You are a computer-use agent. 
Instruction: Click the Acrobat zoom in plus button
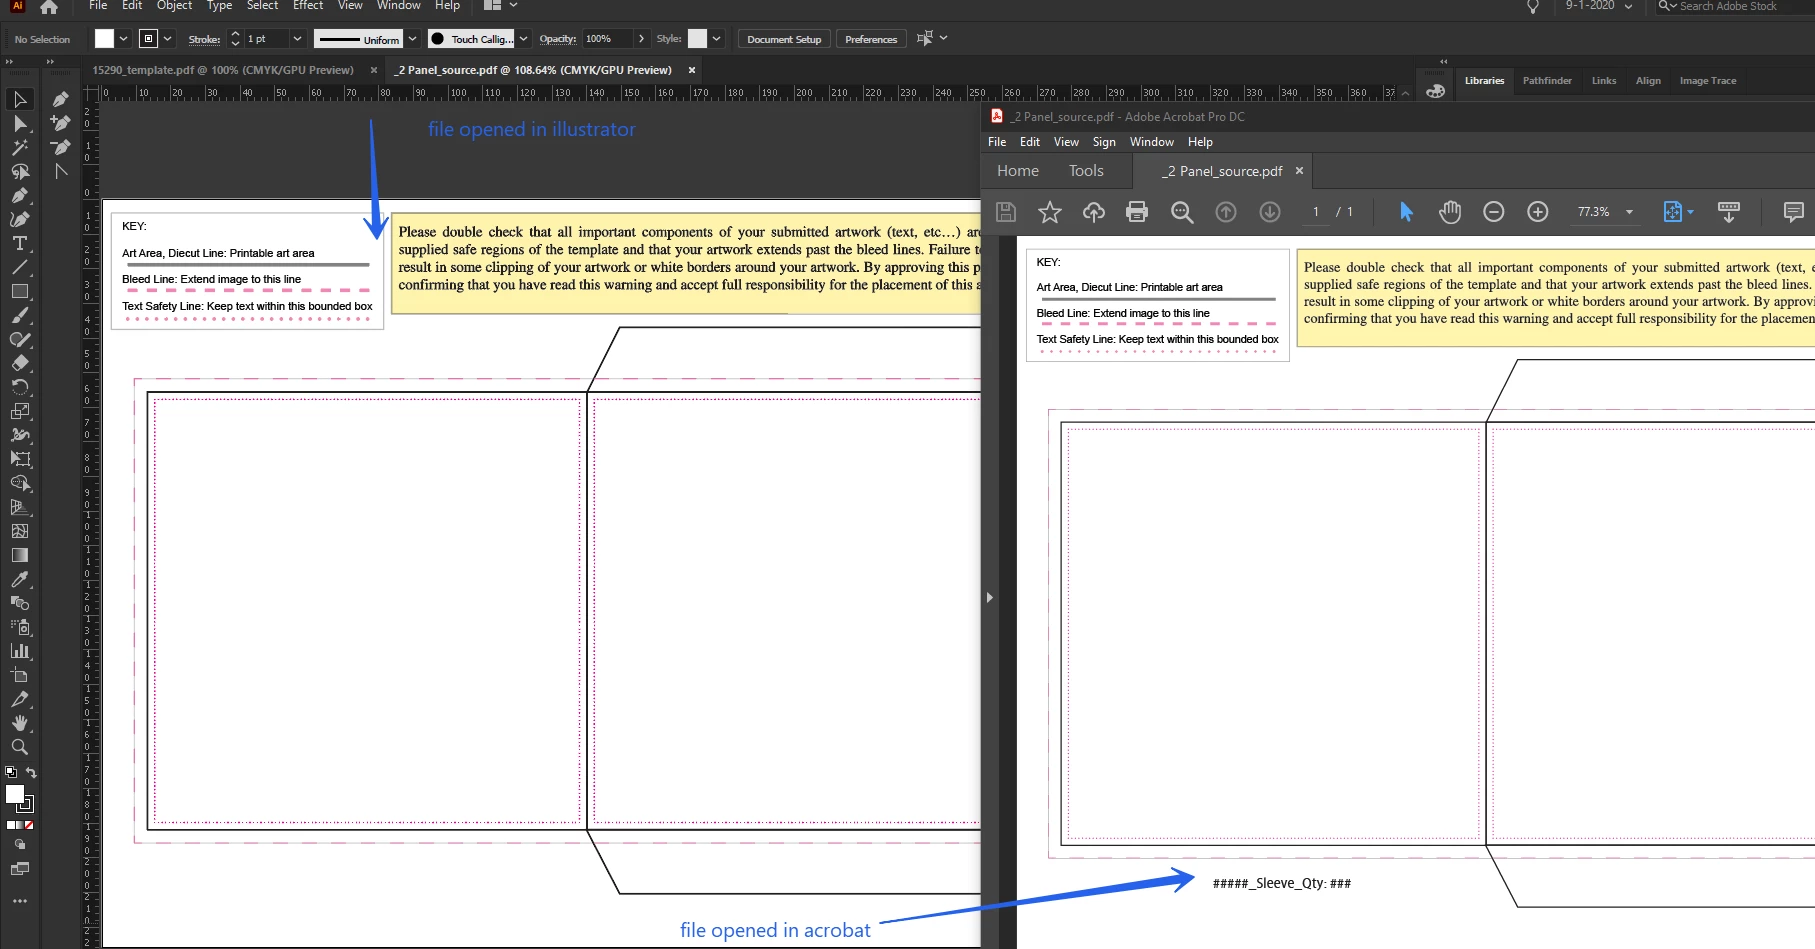pos(1538,212)
